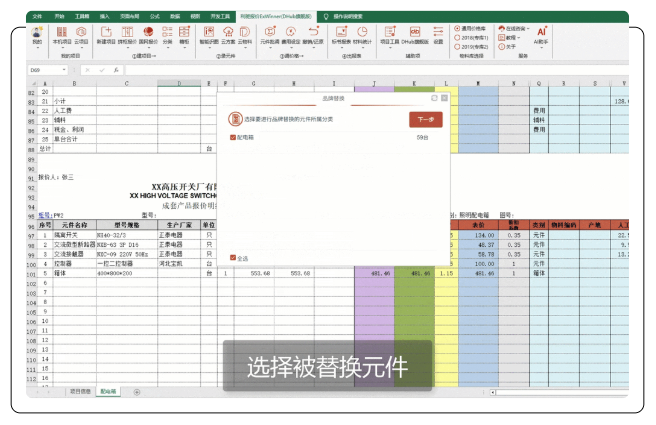Select row header 101
The width and height of the screenshot is (656, 425).
31,275
